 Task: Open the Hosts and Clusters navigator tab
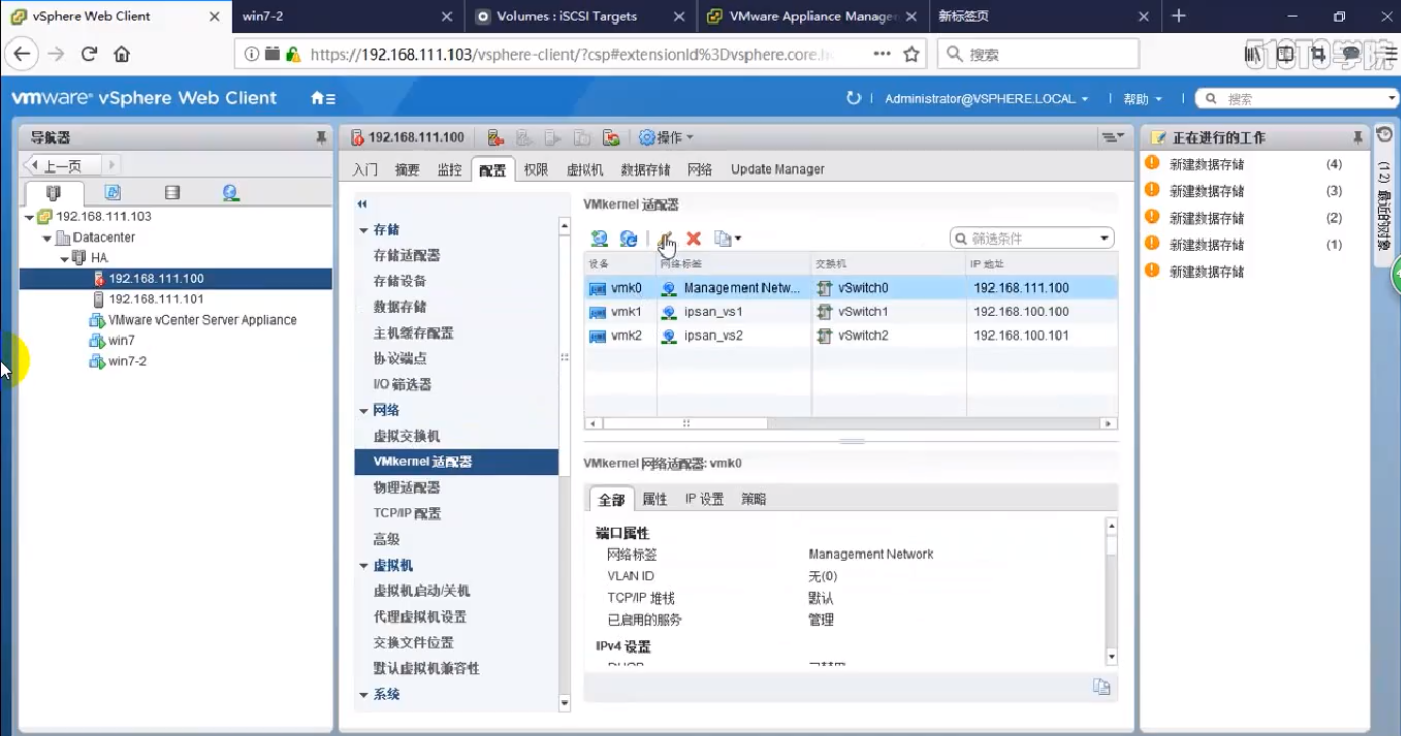coord(53,192)
